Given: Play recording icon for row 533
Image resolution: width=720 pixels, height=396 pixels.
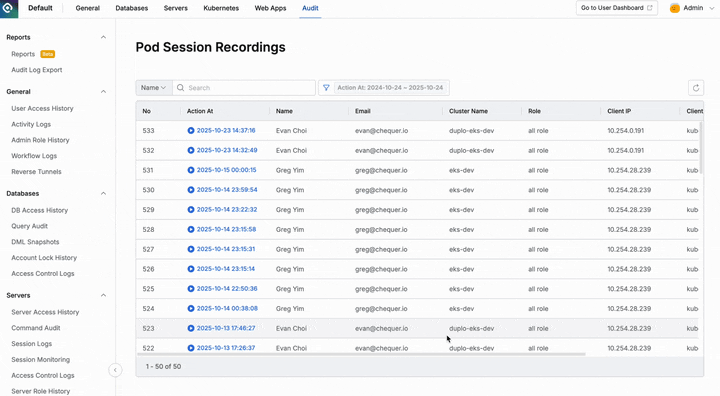Looking at the screenshot, I should tap(191, 130).
